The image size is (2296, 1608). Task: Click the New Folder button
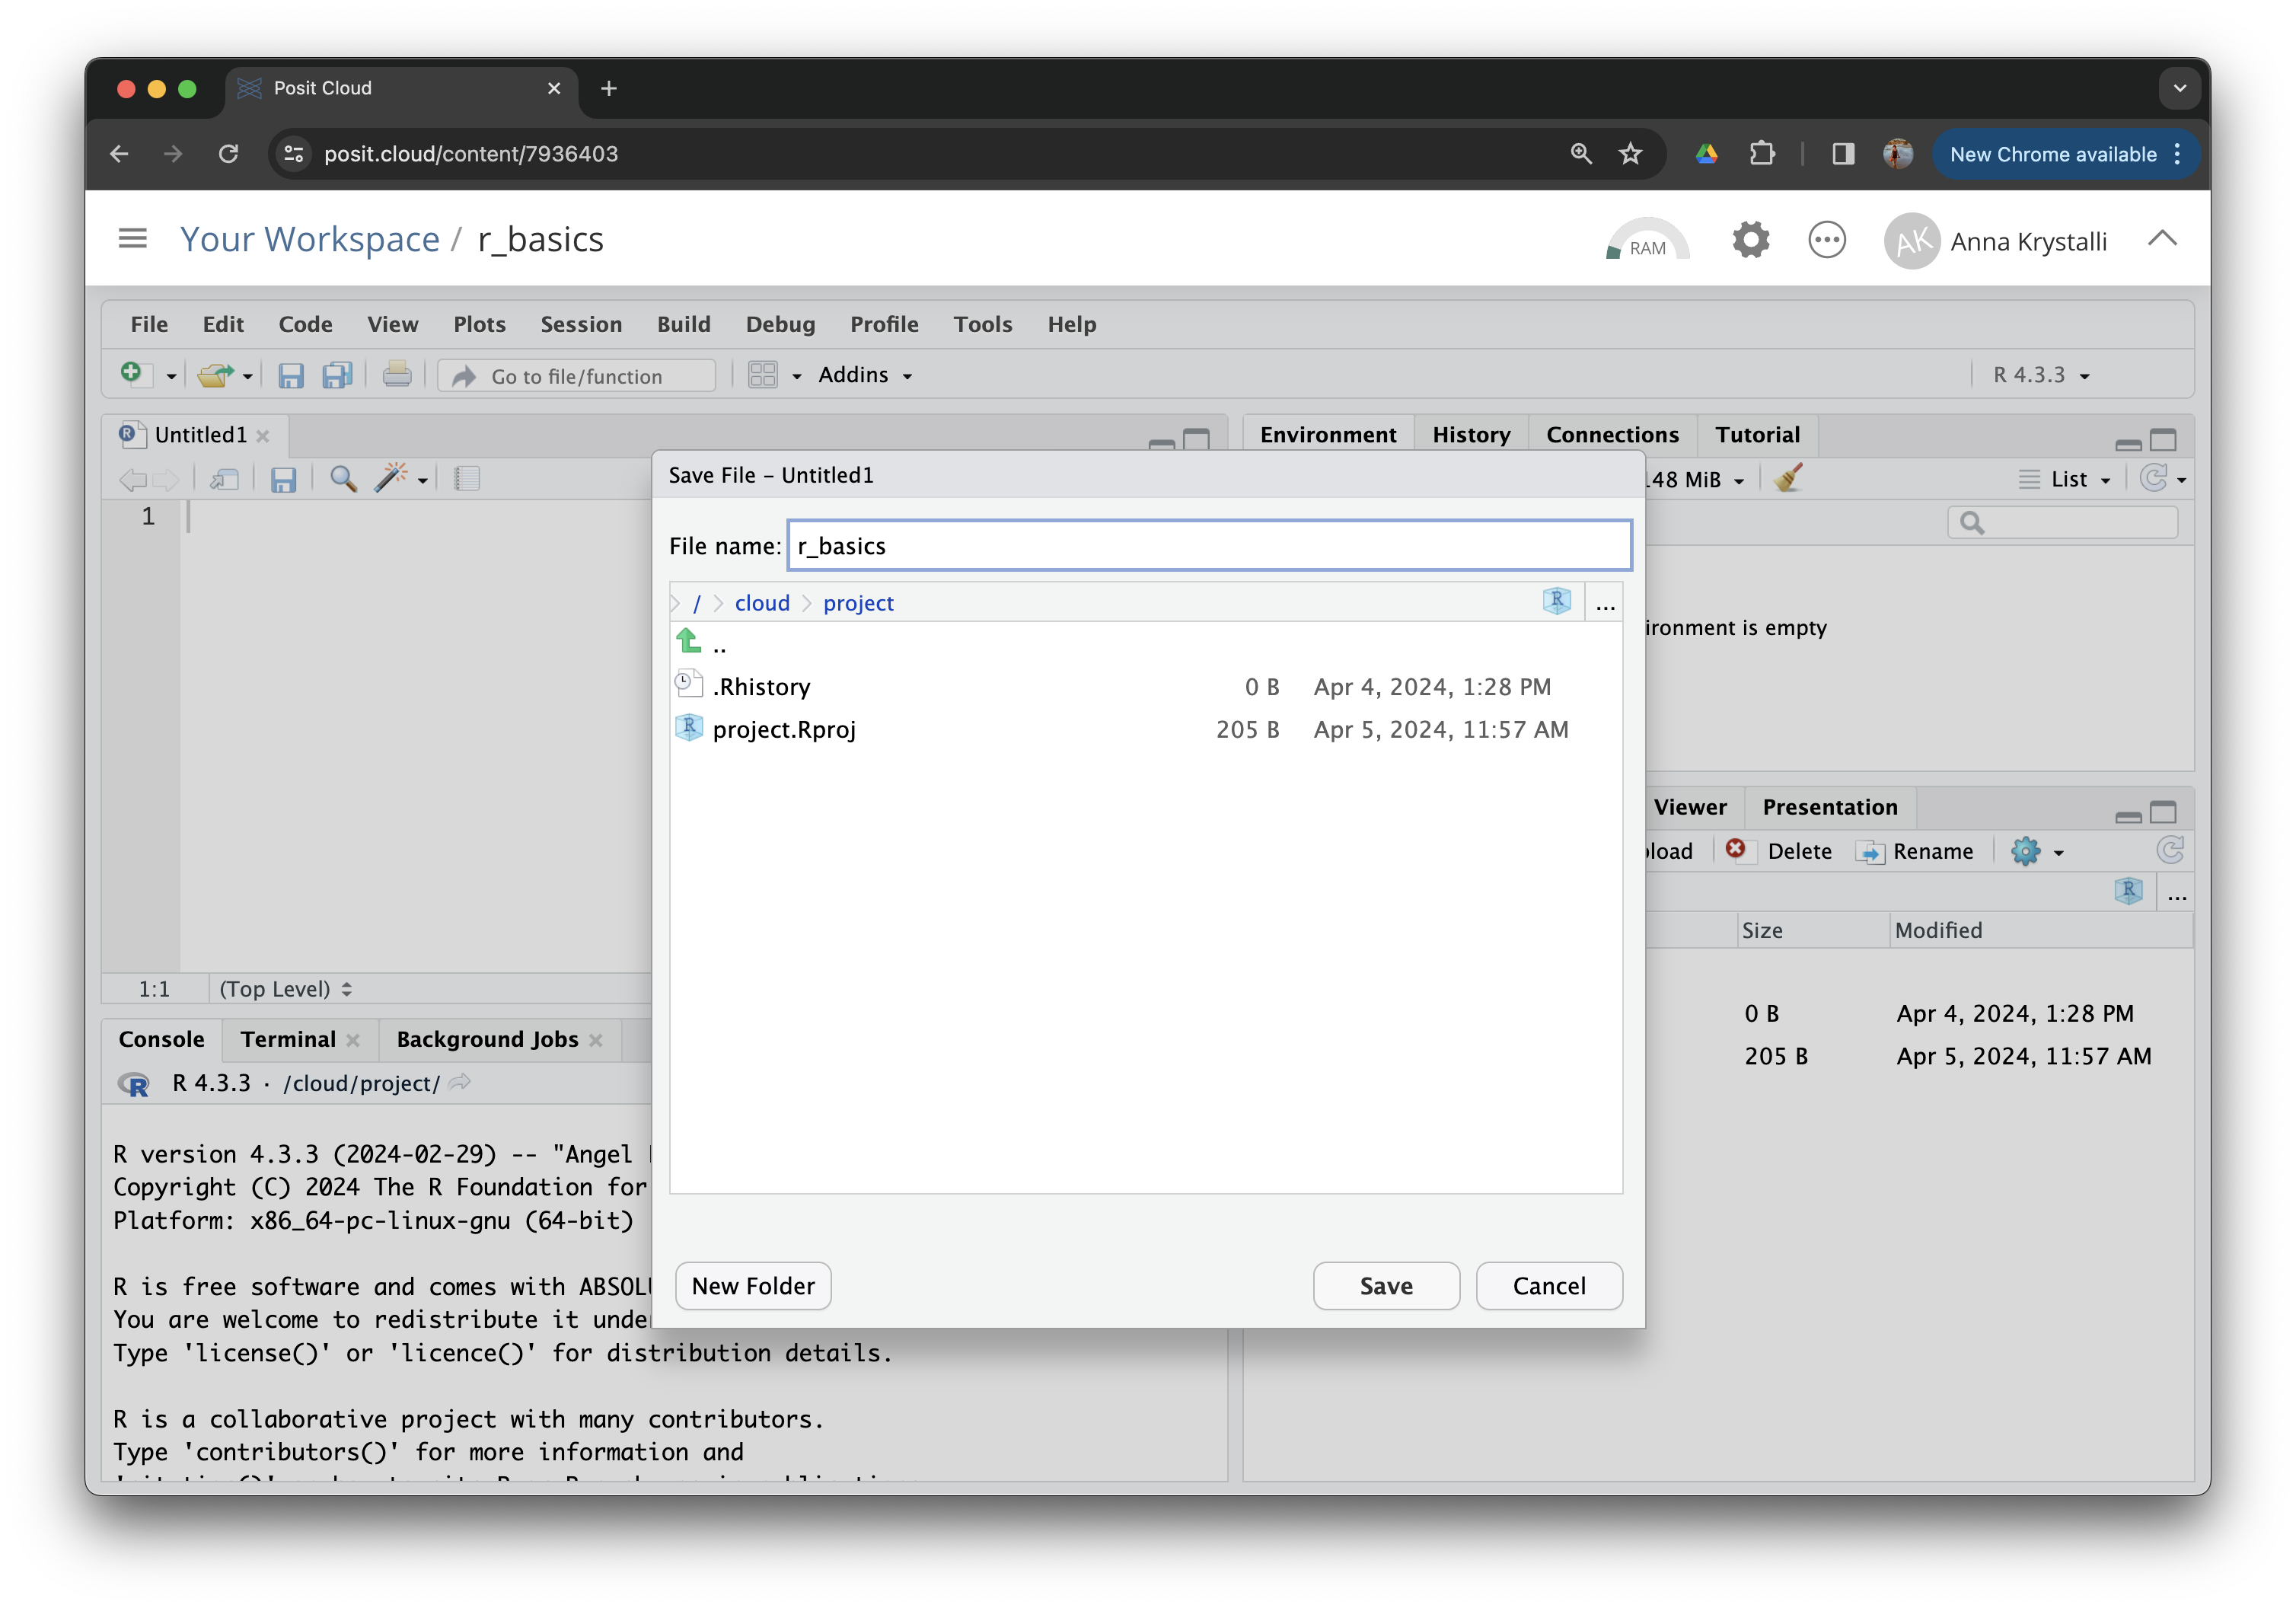pyautogui.click(x=753, y=1286)
